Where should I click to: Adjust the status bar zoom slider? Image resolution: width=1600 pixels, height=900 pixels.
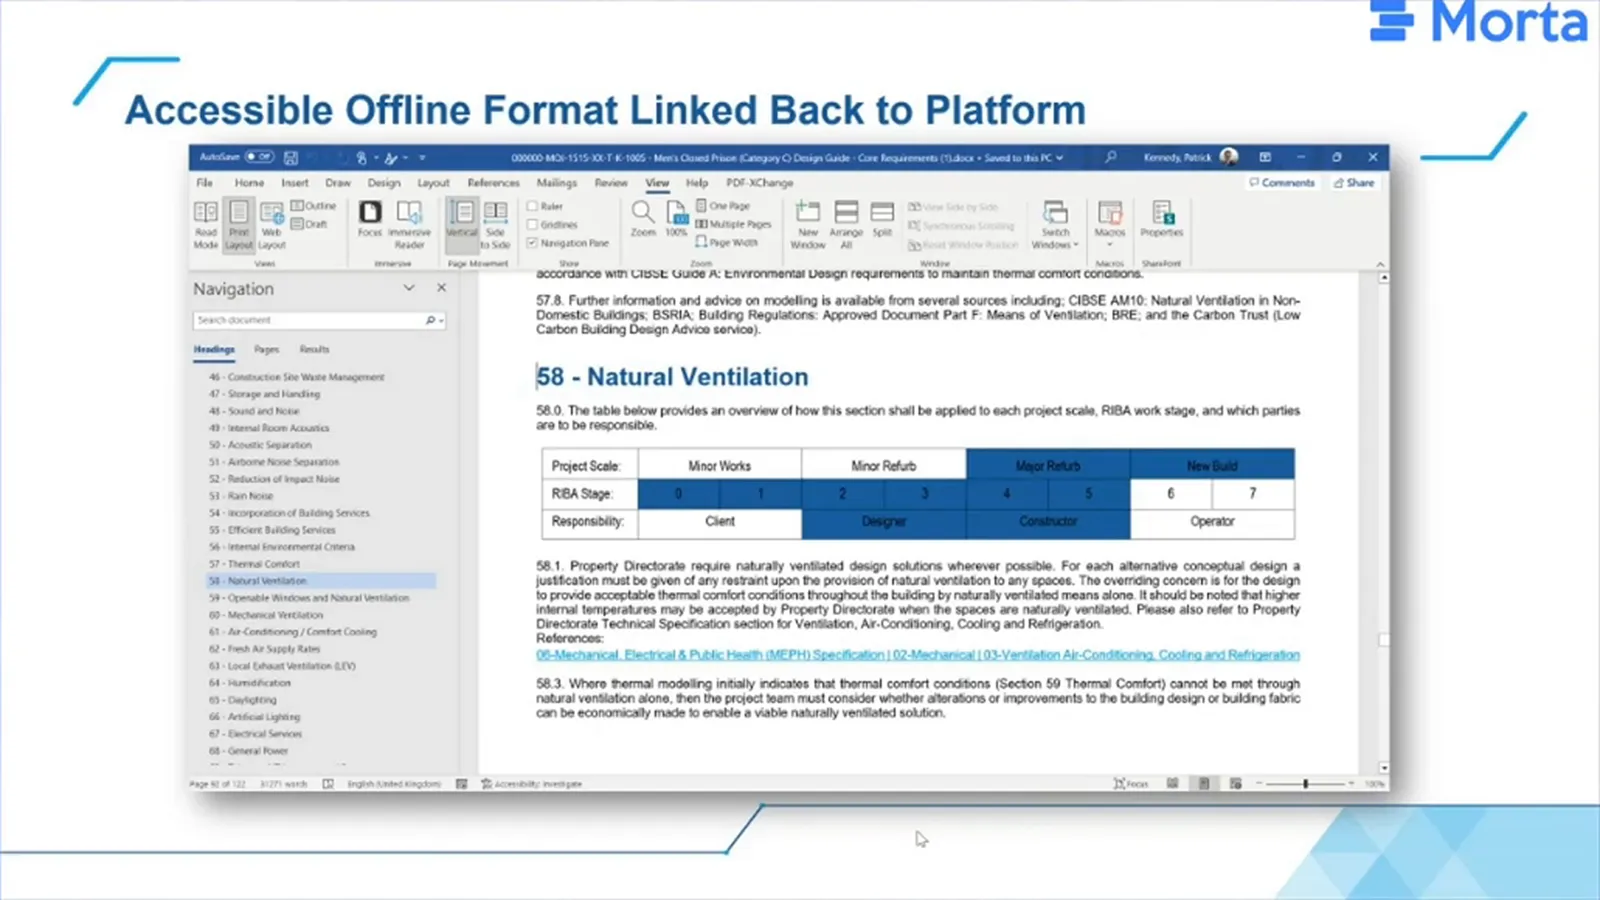point(1305,784)
